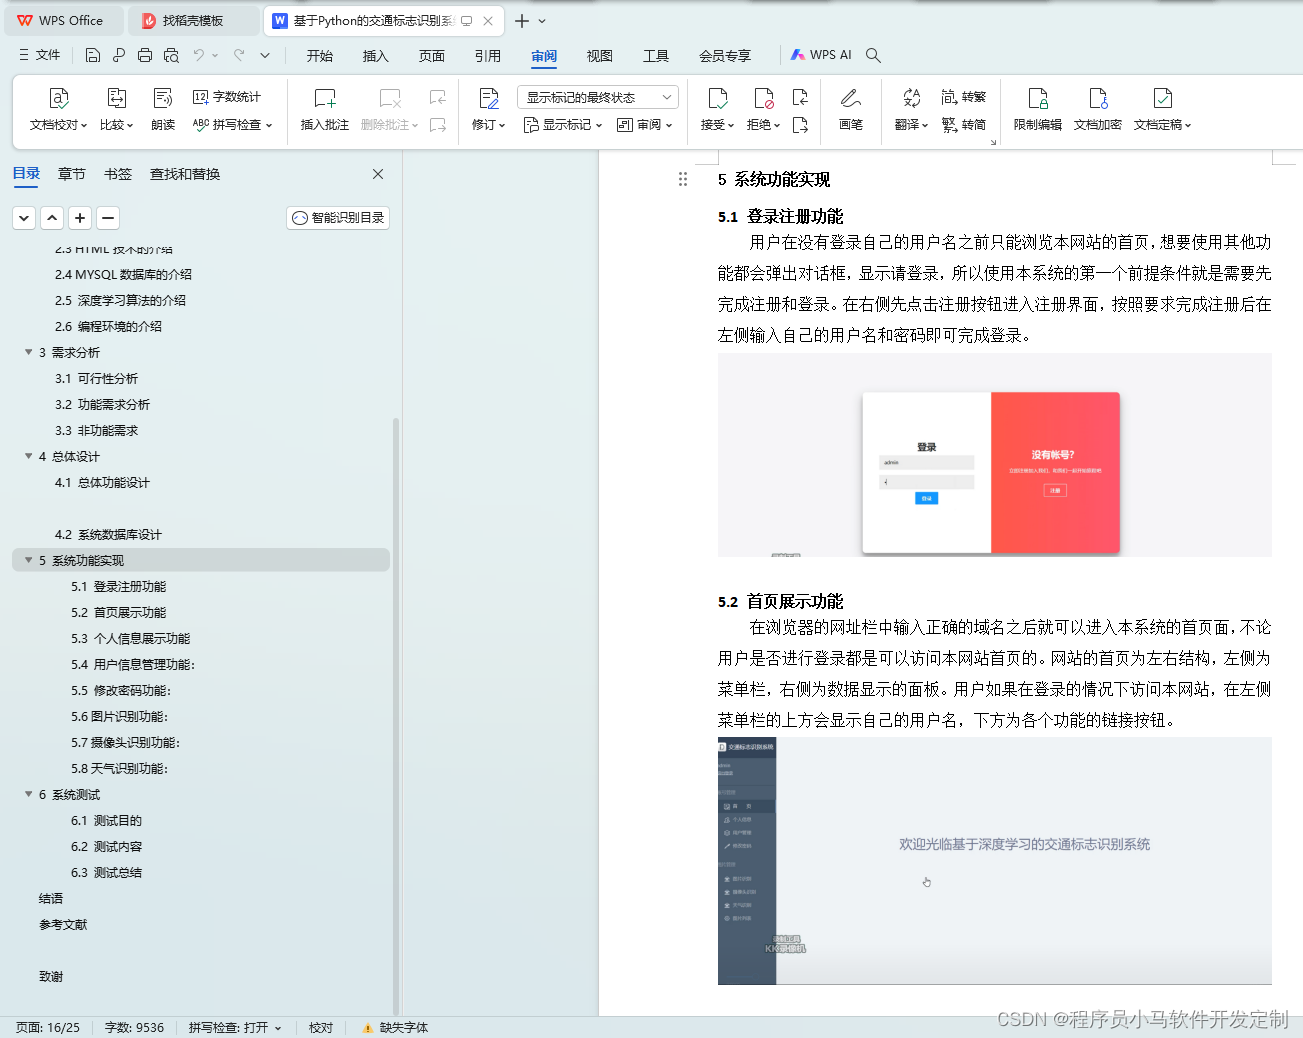Viewport: 1303px width, 1038px height.
Task: Select the 文档校对 proofreading tool
Action: pos(57,110)
